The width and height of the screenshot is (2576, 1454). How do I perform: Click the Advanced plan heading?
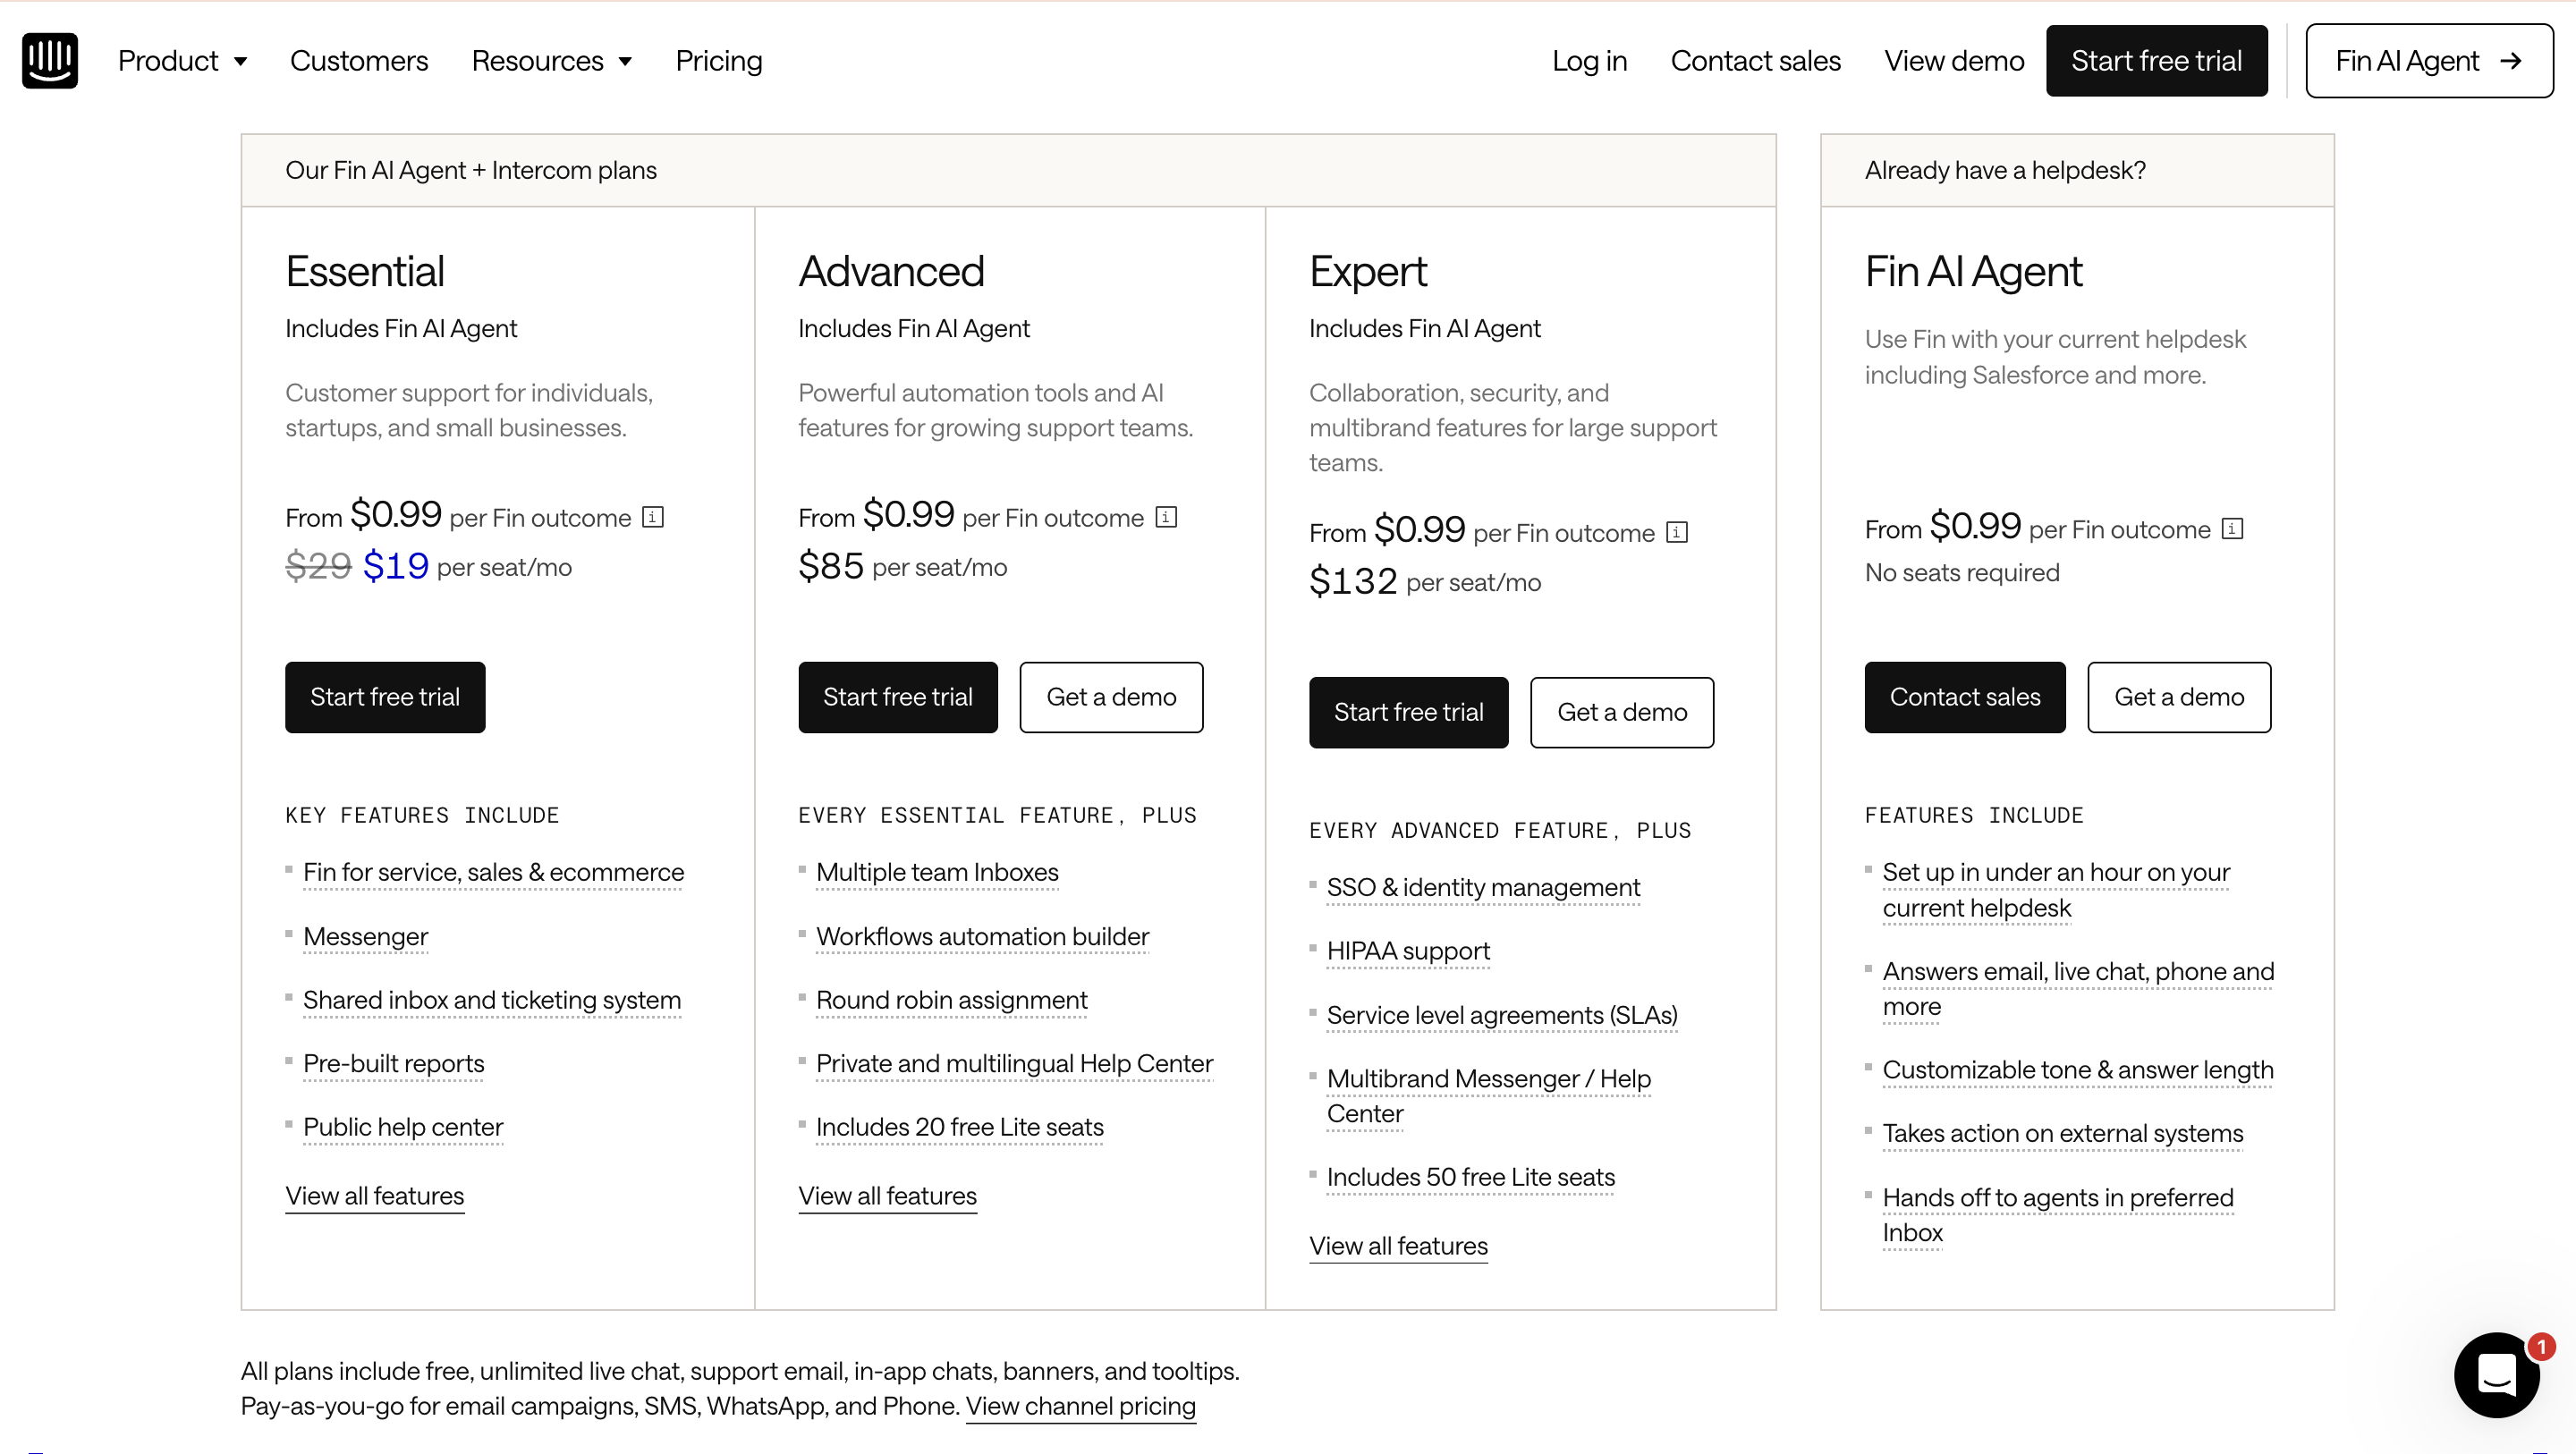pos(891,272)
